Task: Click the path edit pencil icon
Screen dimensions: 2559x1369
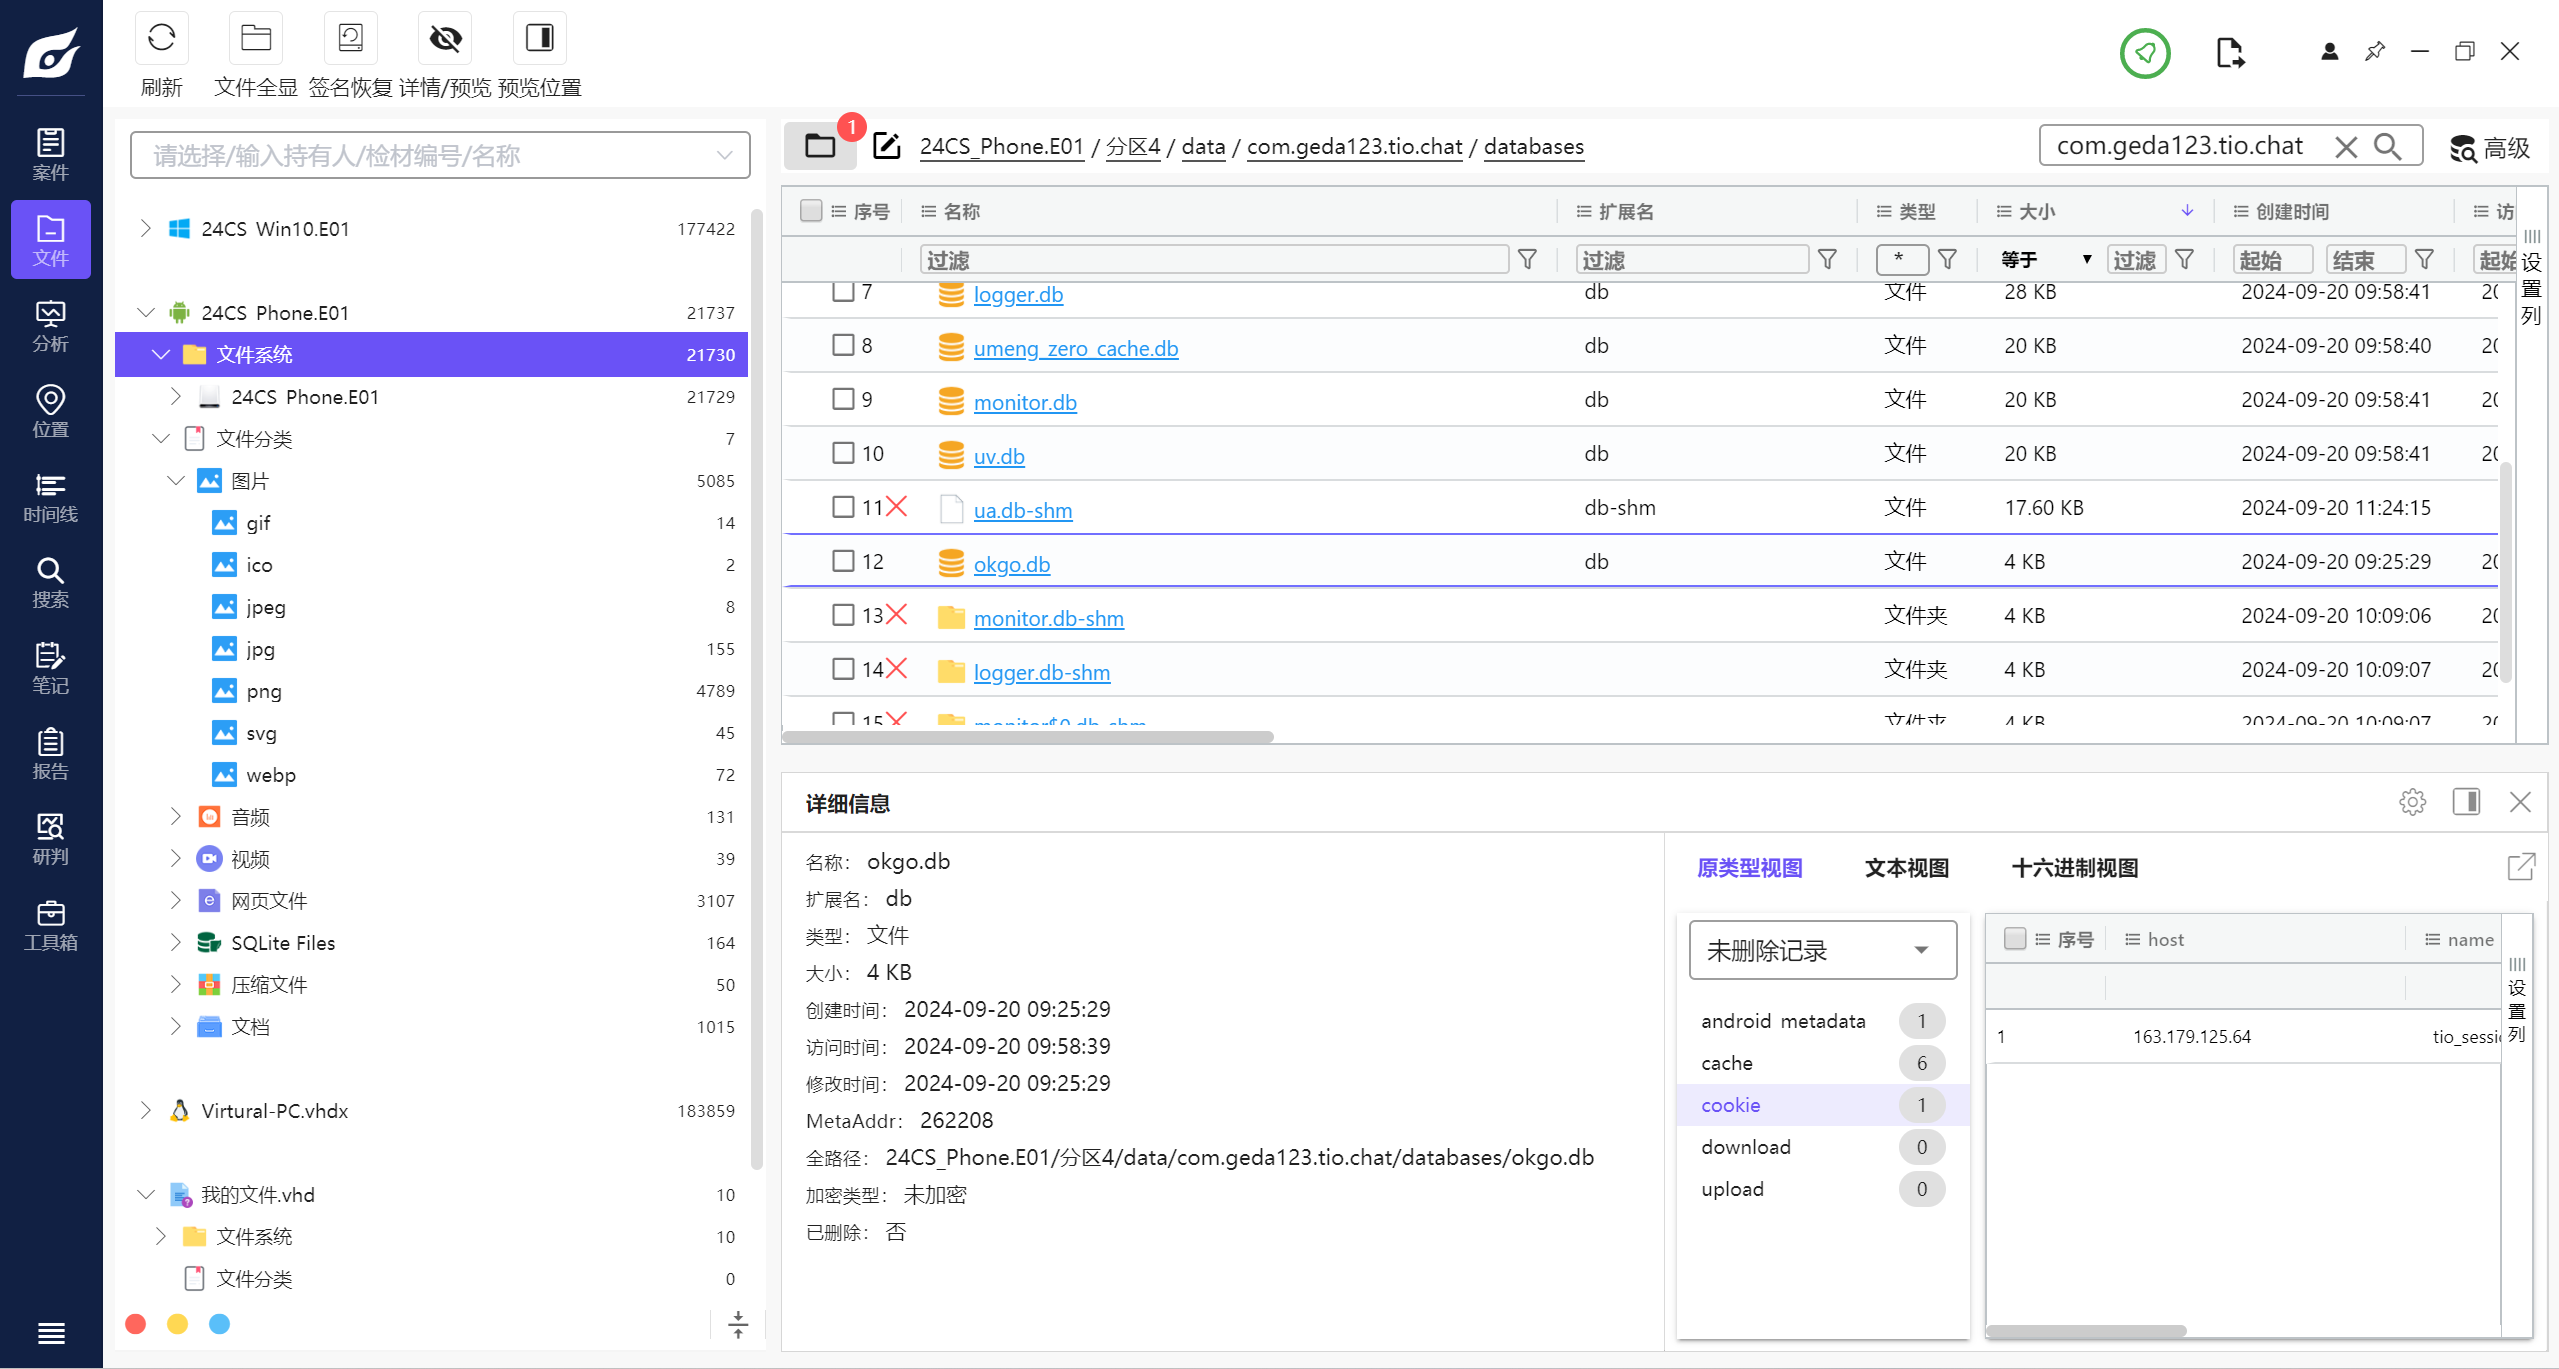Action: [886, 146]
